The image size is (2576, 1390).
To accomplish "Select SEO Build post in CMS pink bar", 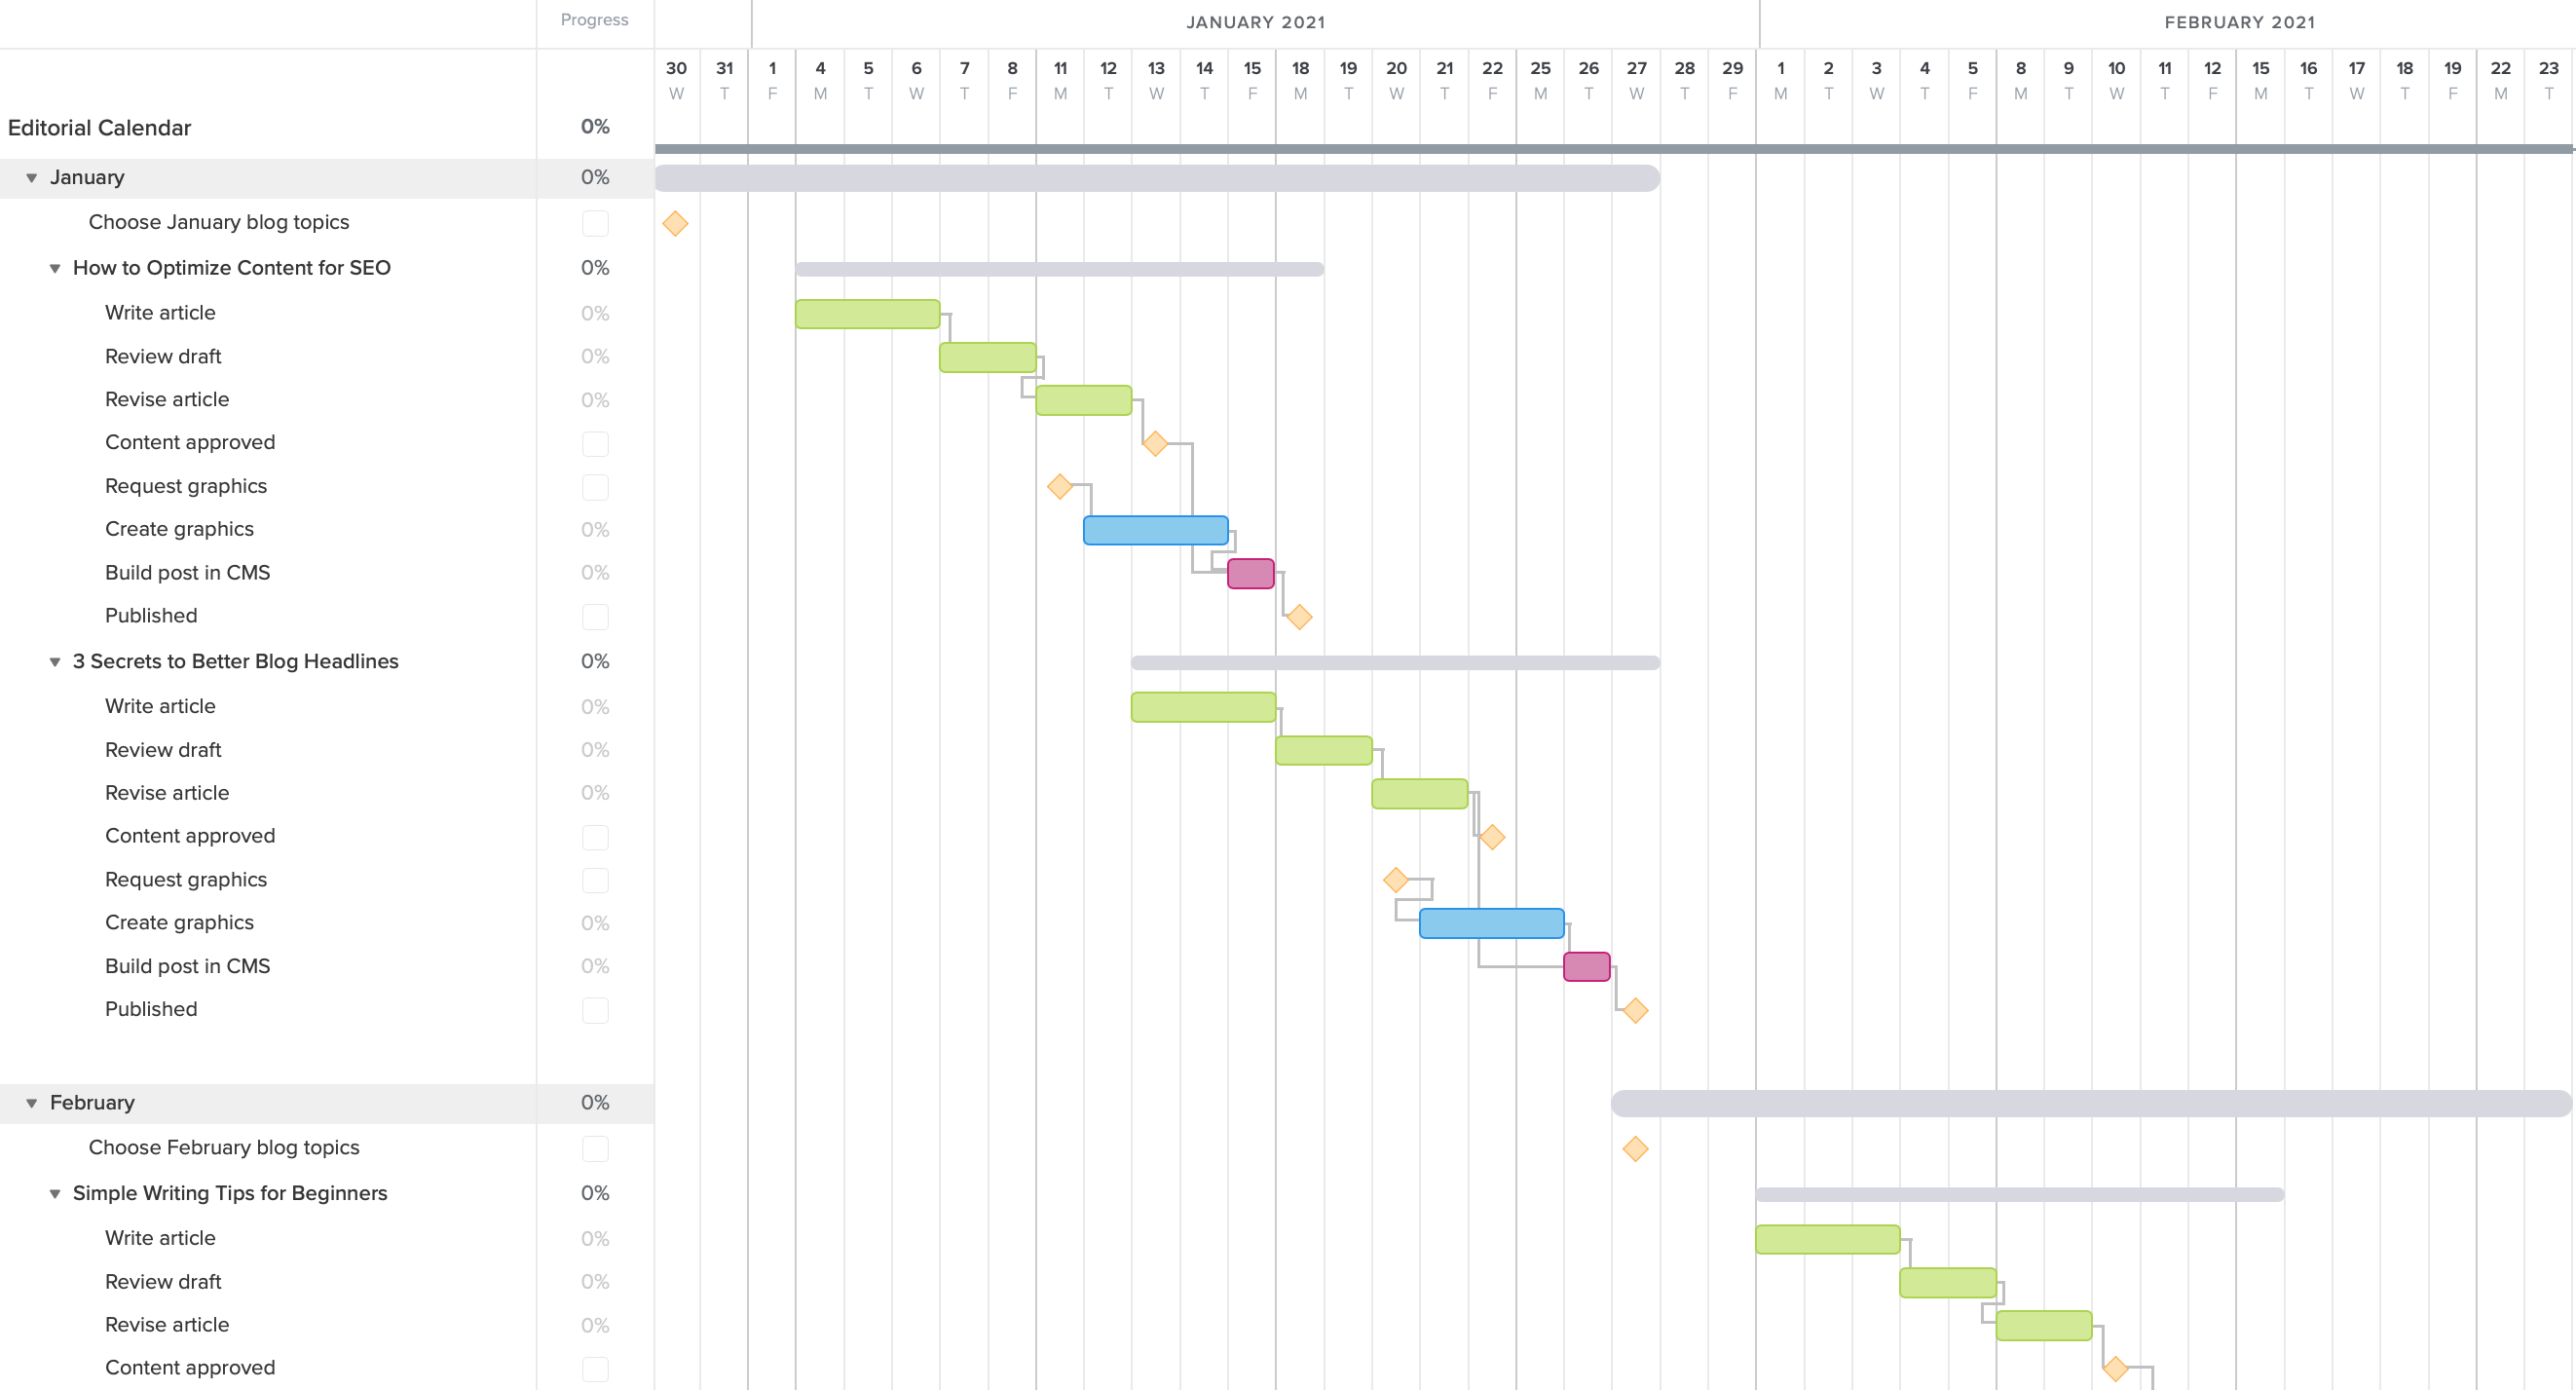I will (x=1250, y=573).
